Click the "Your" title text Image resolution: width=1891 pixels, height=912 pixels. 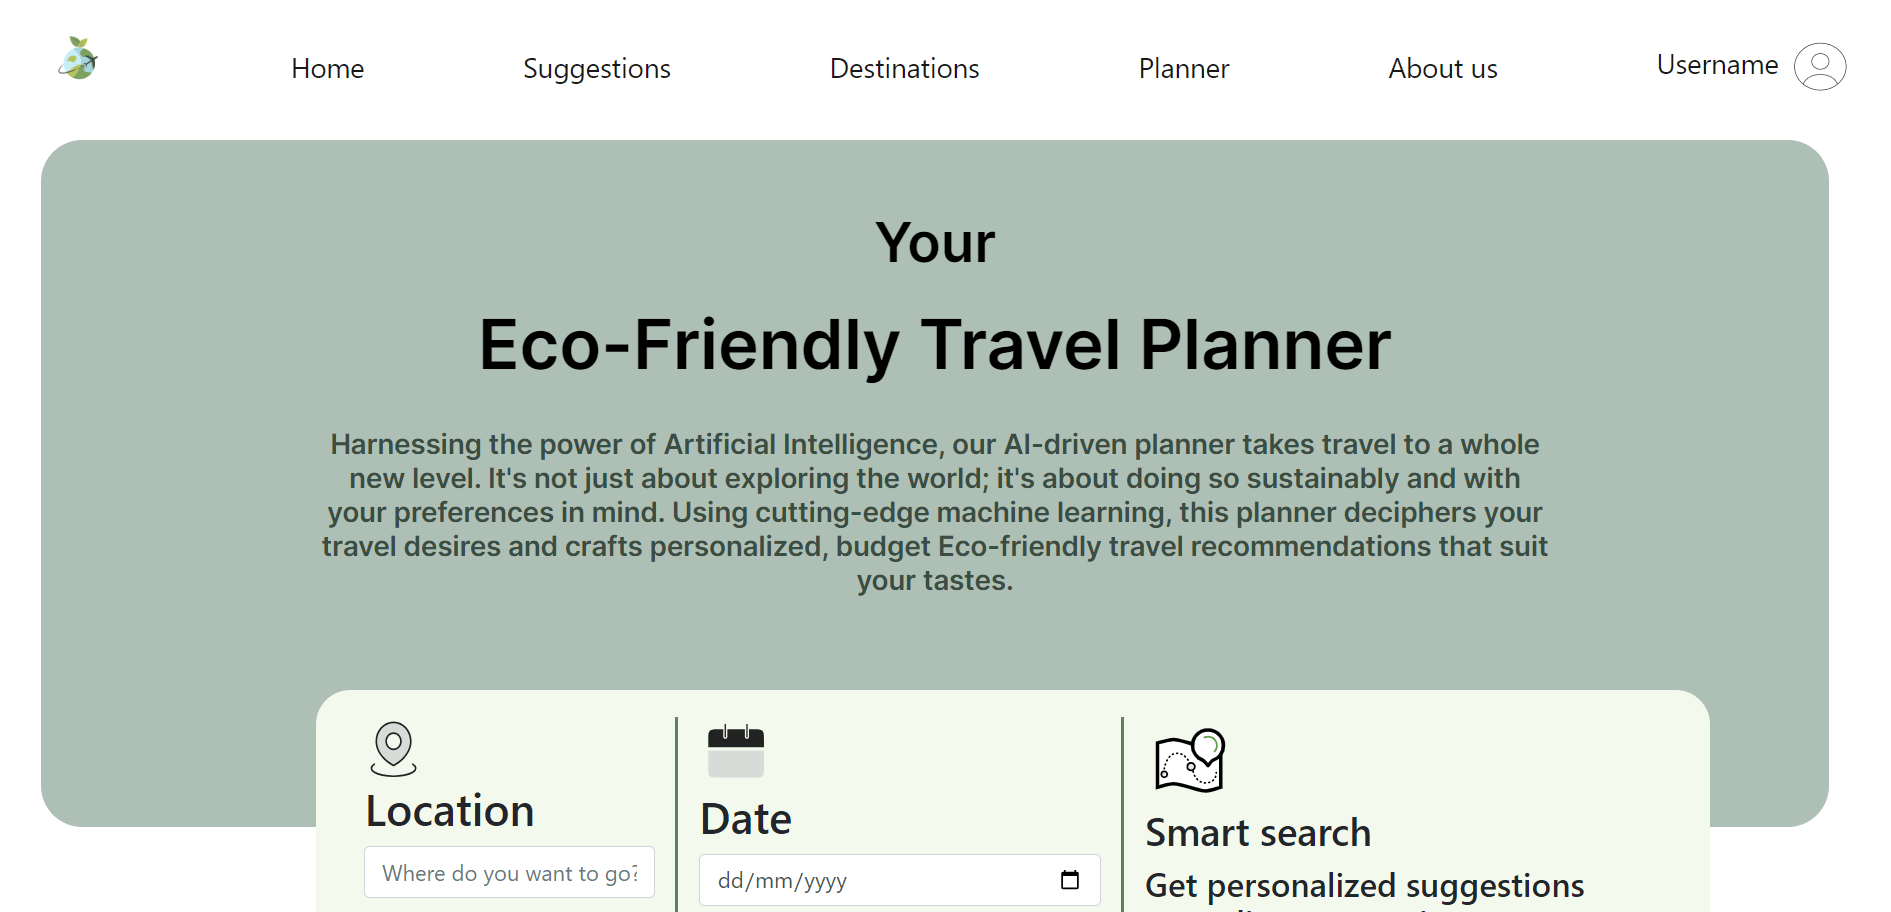coord(935,243)
